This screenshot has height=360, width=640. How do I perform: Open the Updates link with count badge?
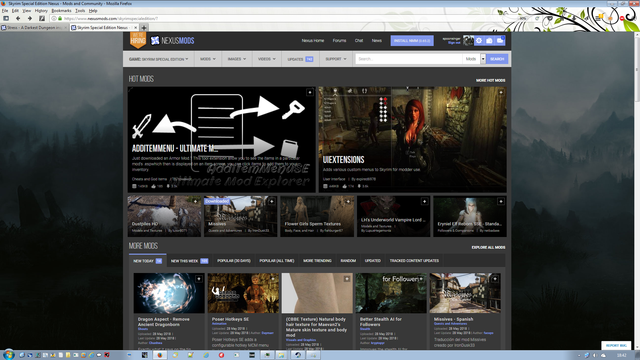pos(300,59)
